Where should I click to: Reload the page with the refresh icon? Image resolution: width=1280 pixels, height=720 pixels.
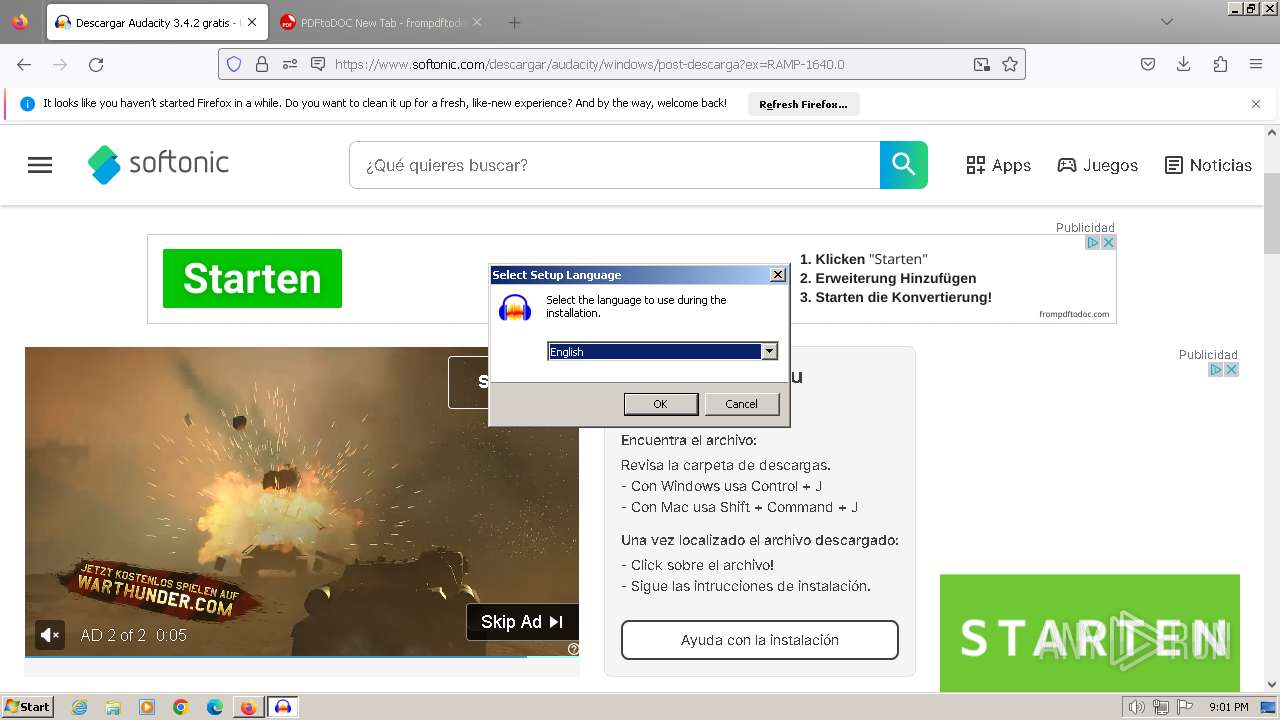coord(96,64)
